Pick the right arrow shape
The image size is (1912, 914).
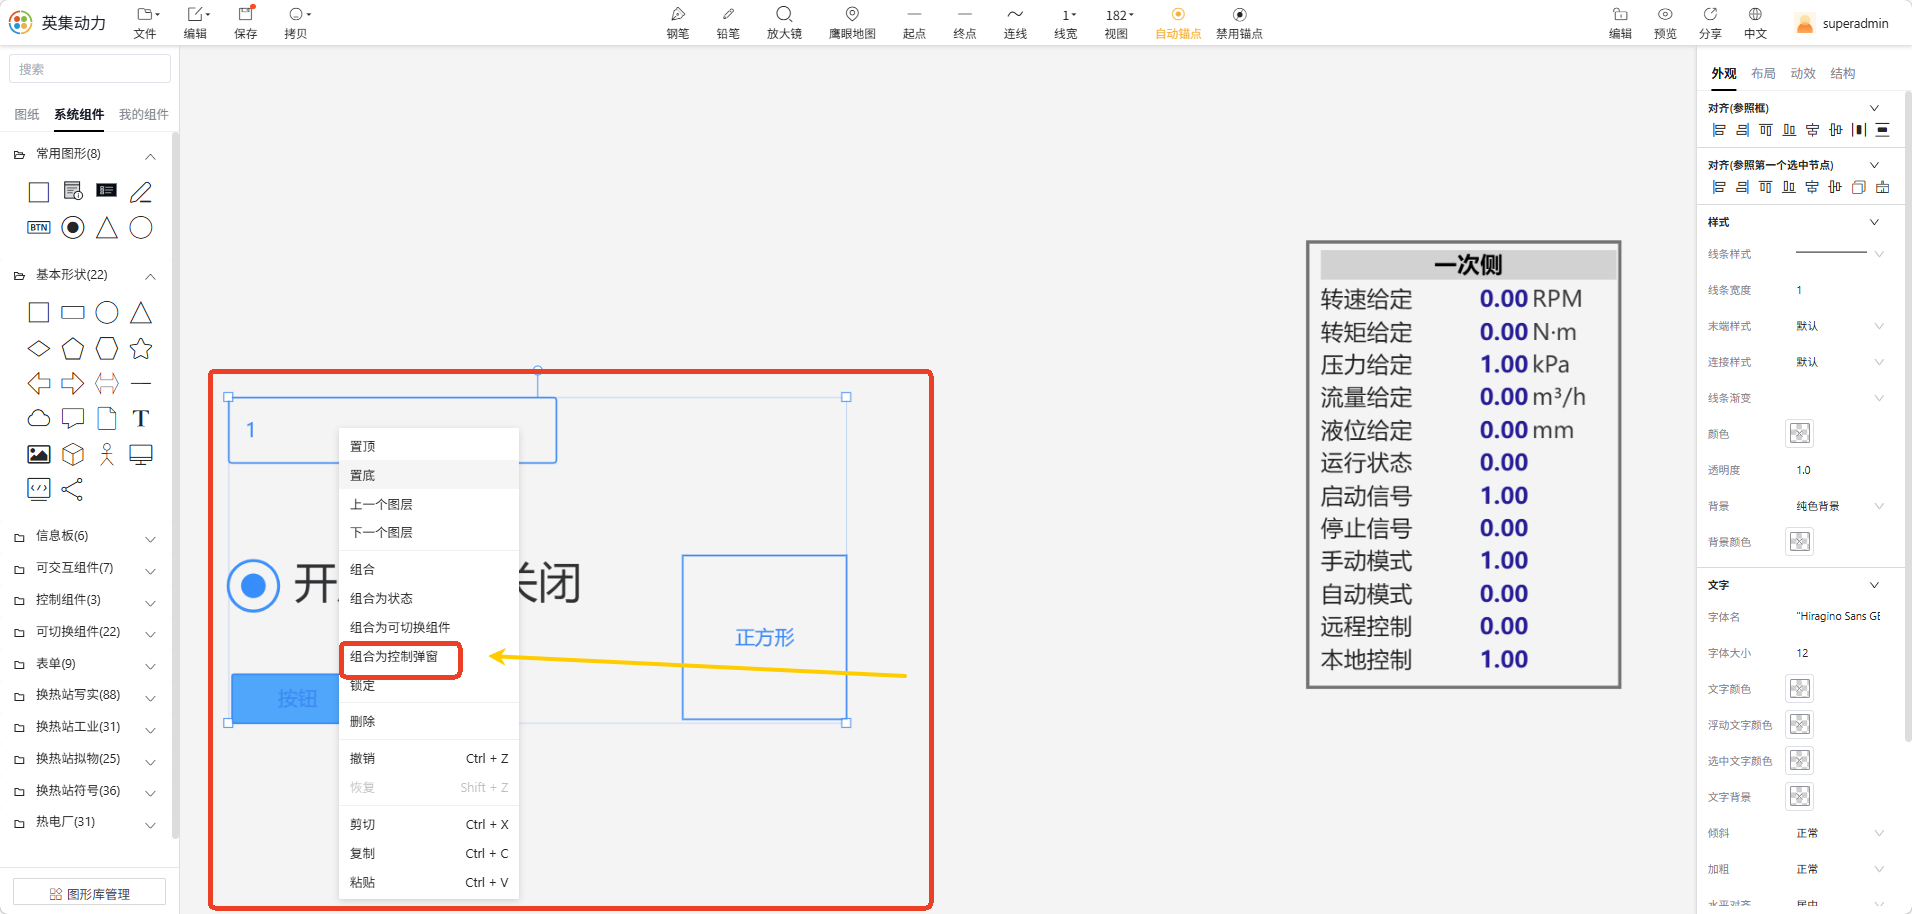pyautogui.click(x=73, y=383)
